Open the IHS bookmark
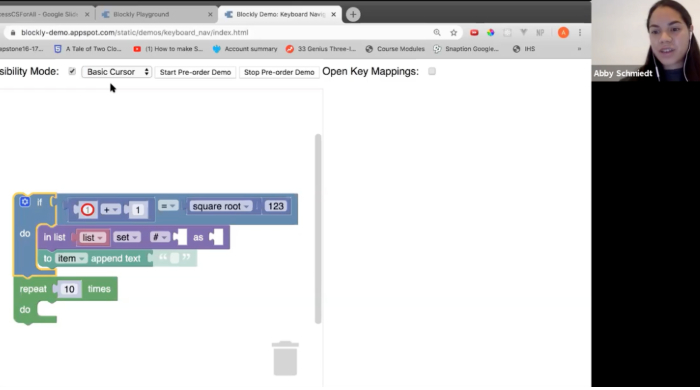This screenshot has width=700, height=390. 524,49
